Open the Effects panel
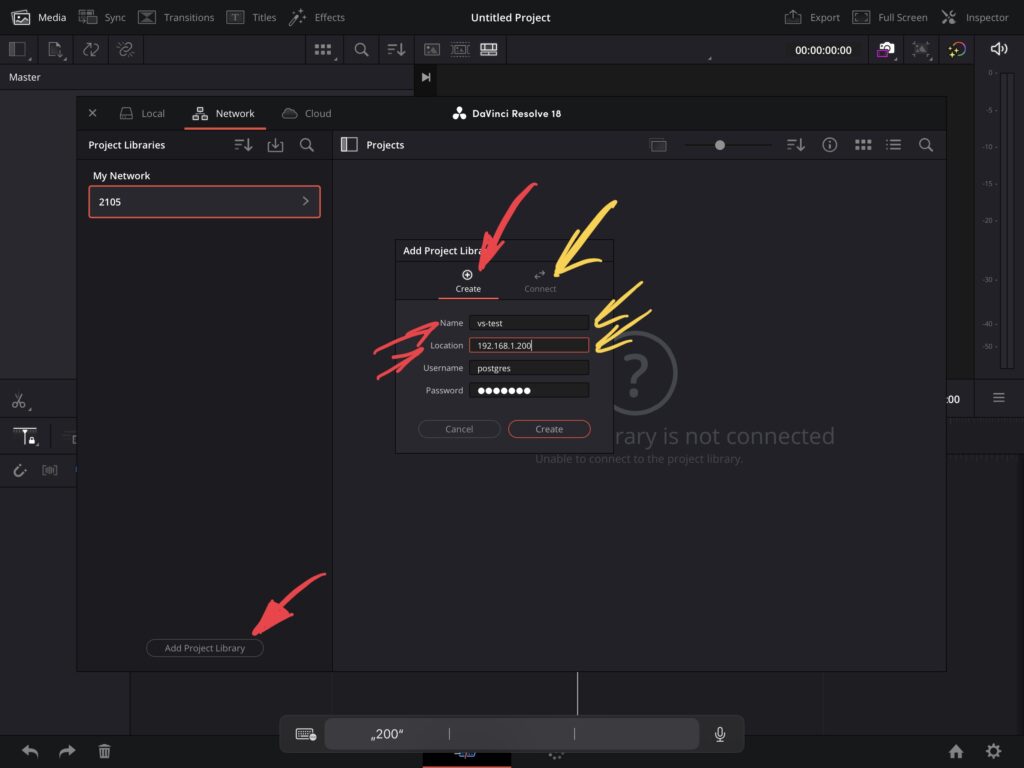This screenshot has height=768, width=1024. tap(317, 18)
